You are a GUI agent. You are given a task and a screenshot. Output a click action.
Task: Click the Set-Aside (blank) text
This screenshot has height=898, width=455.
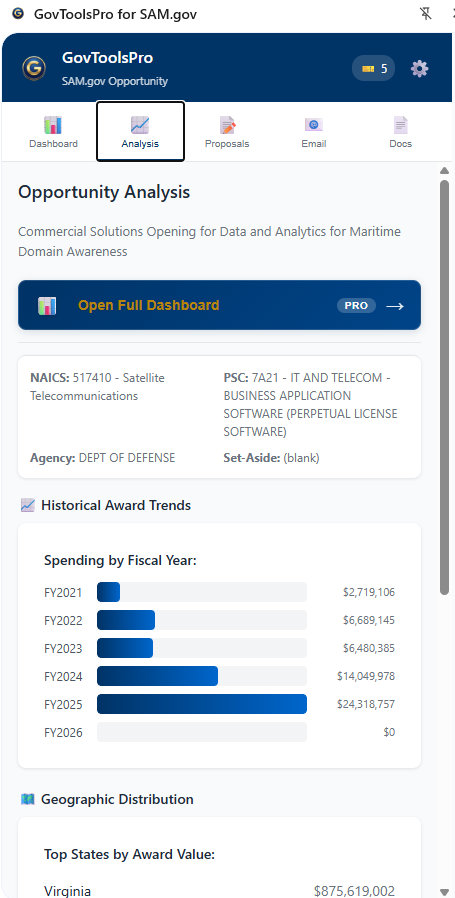pyautogui.click(x=272, y=458)
